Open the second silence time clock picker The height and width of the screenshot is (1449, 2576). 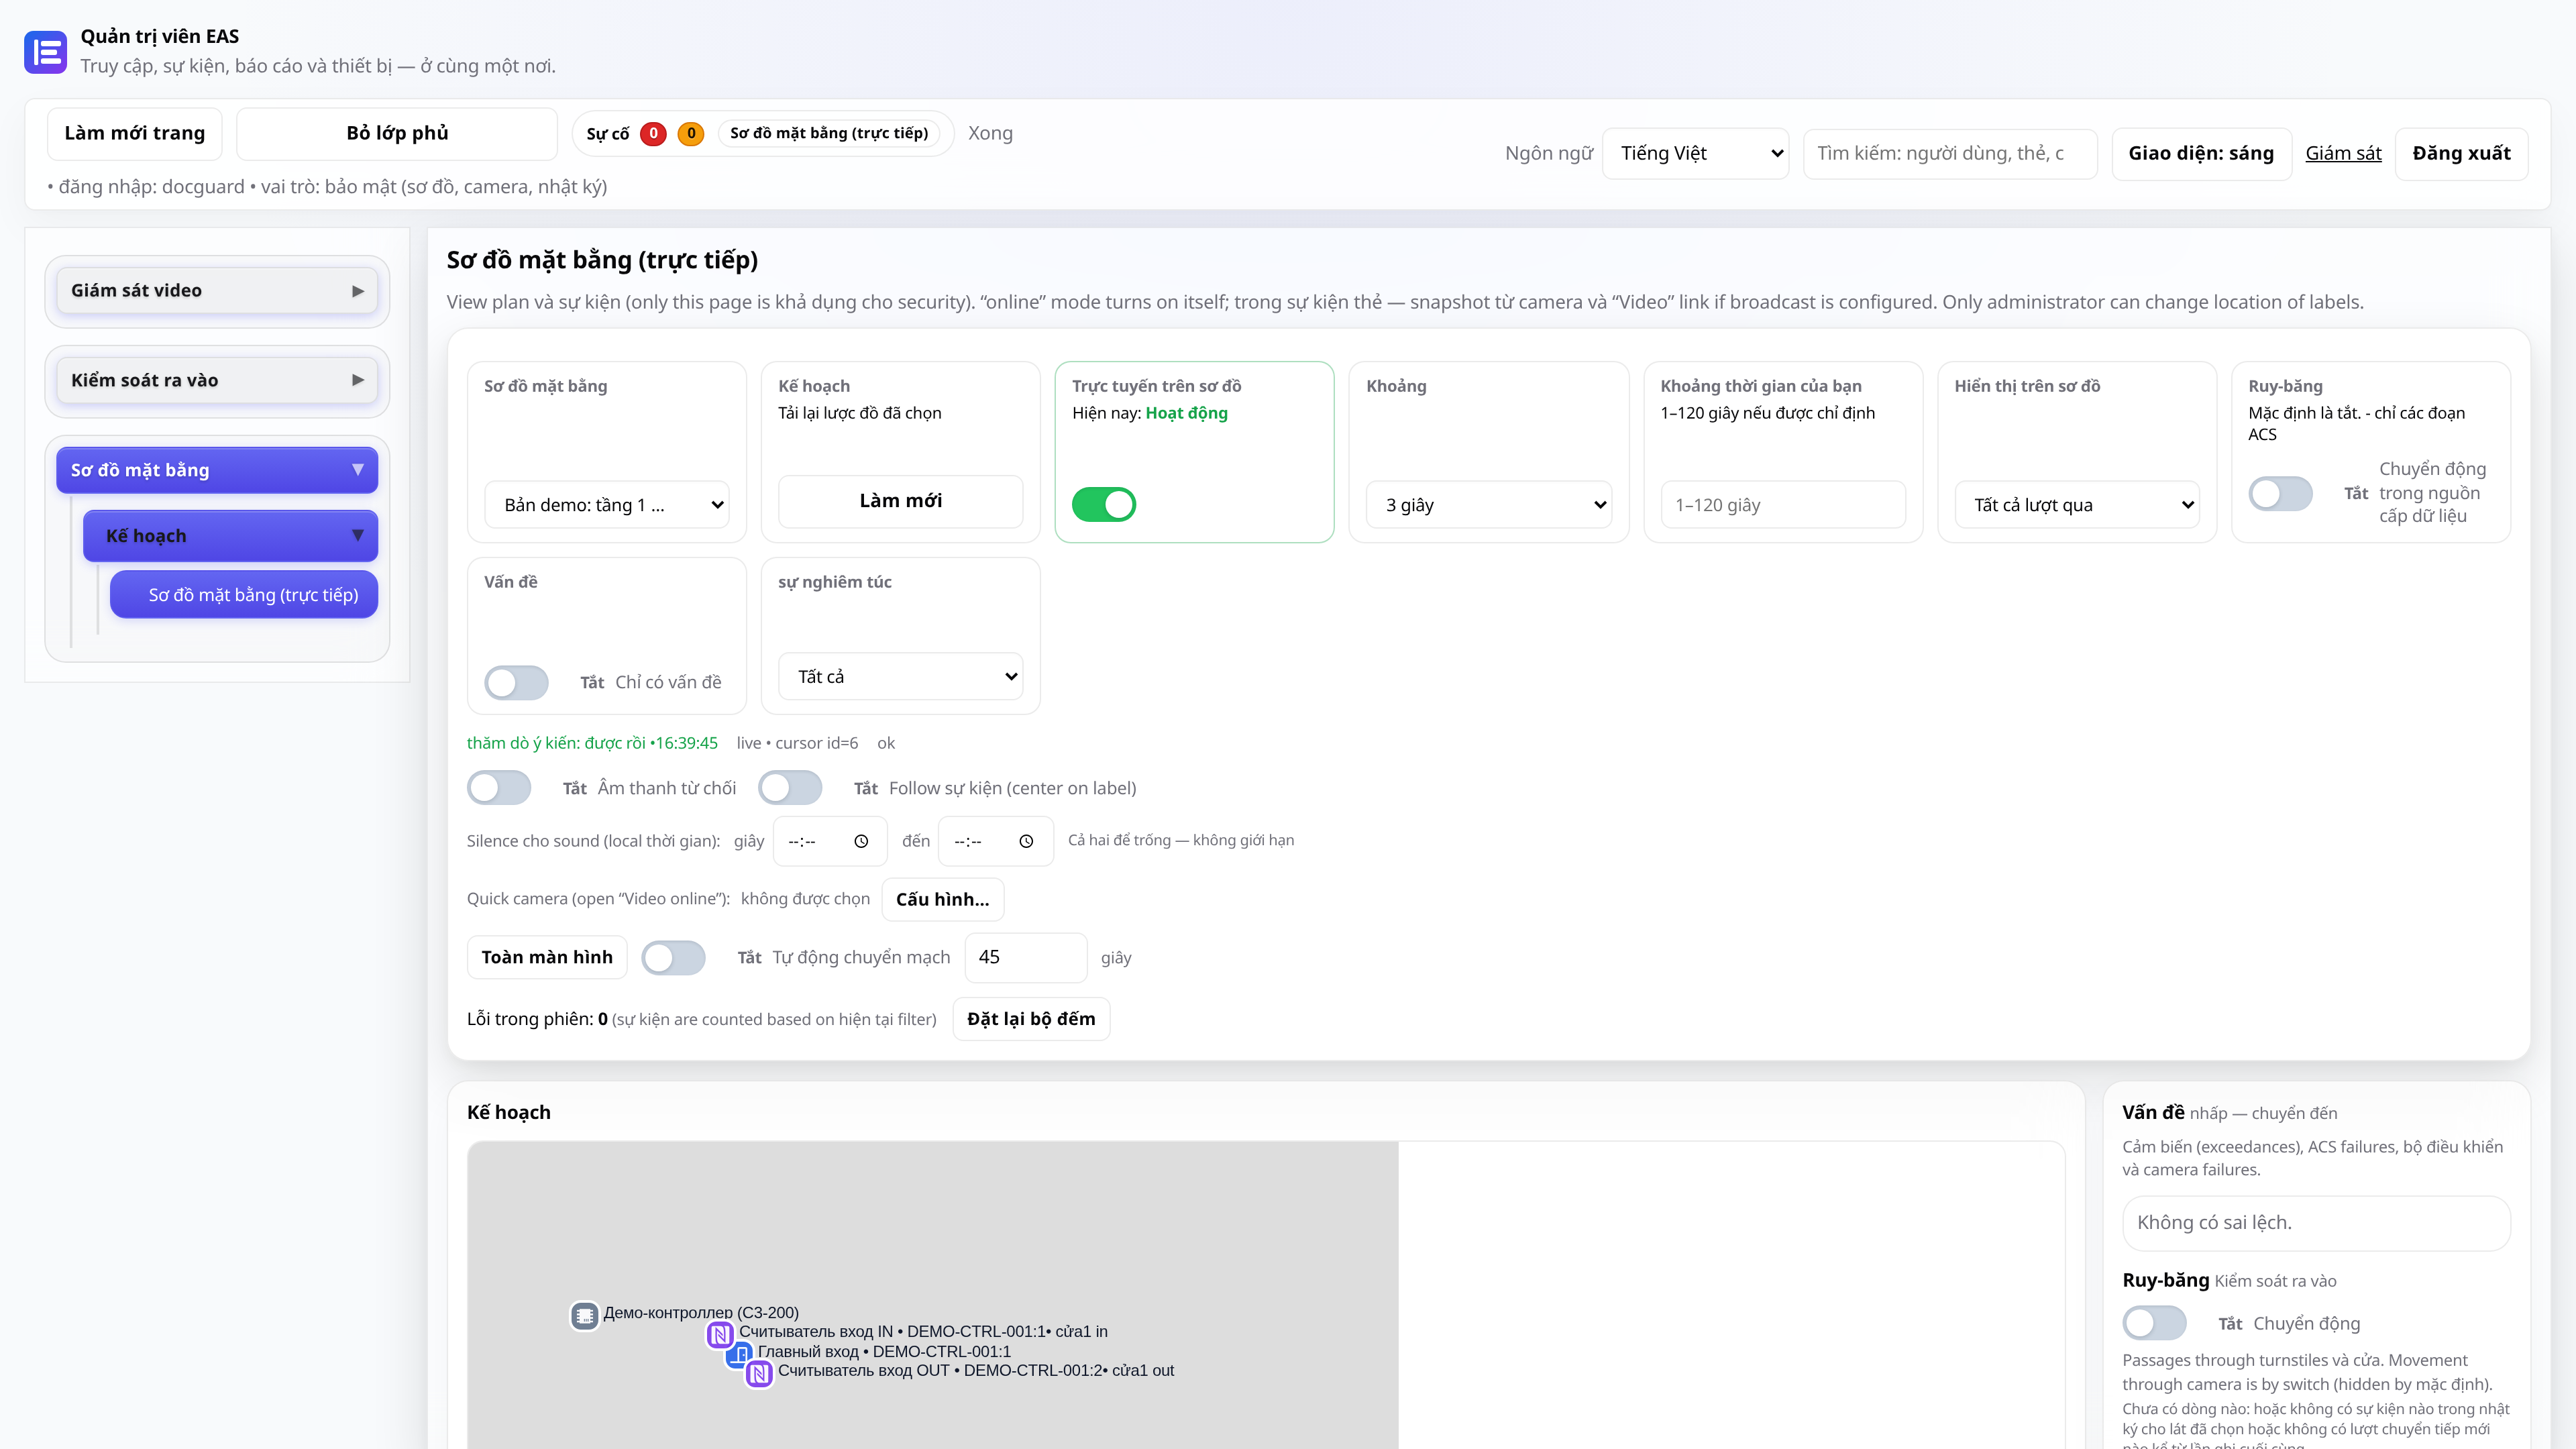[1026, 841]
